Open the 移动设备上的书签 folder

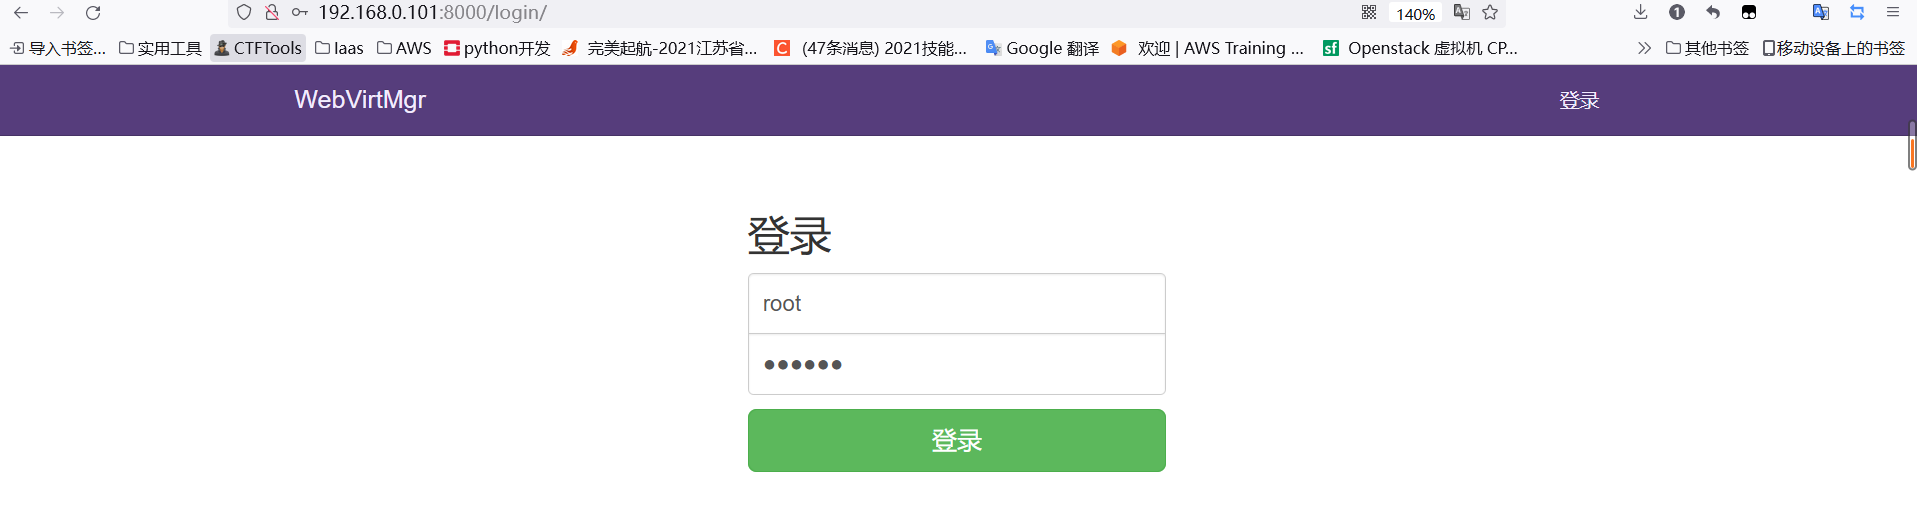(1834, 48)
